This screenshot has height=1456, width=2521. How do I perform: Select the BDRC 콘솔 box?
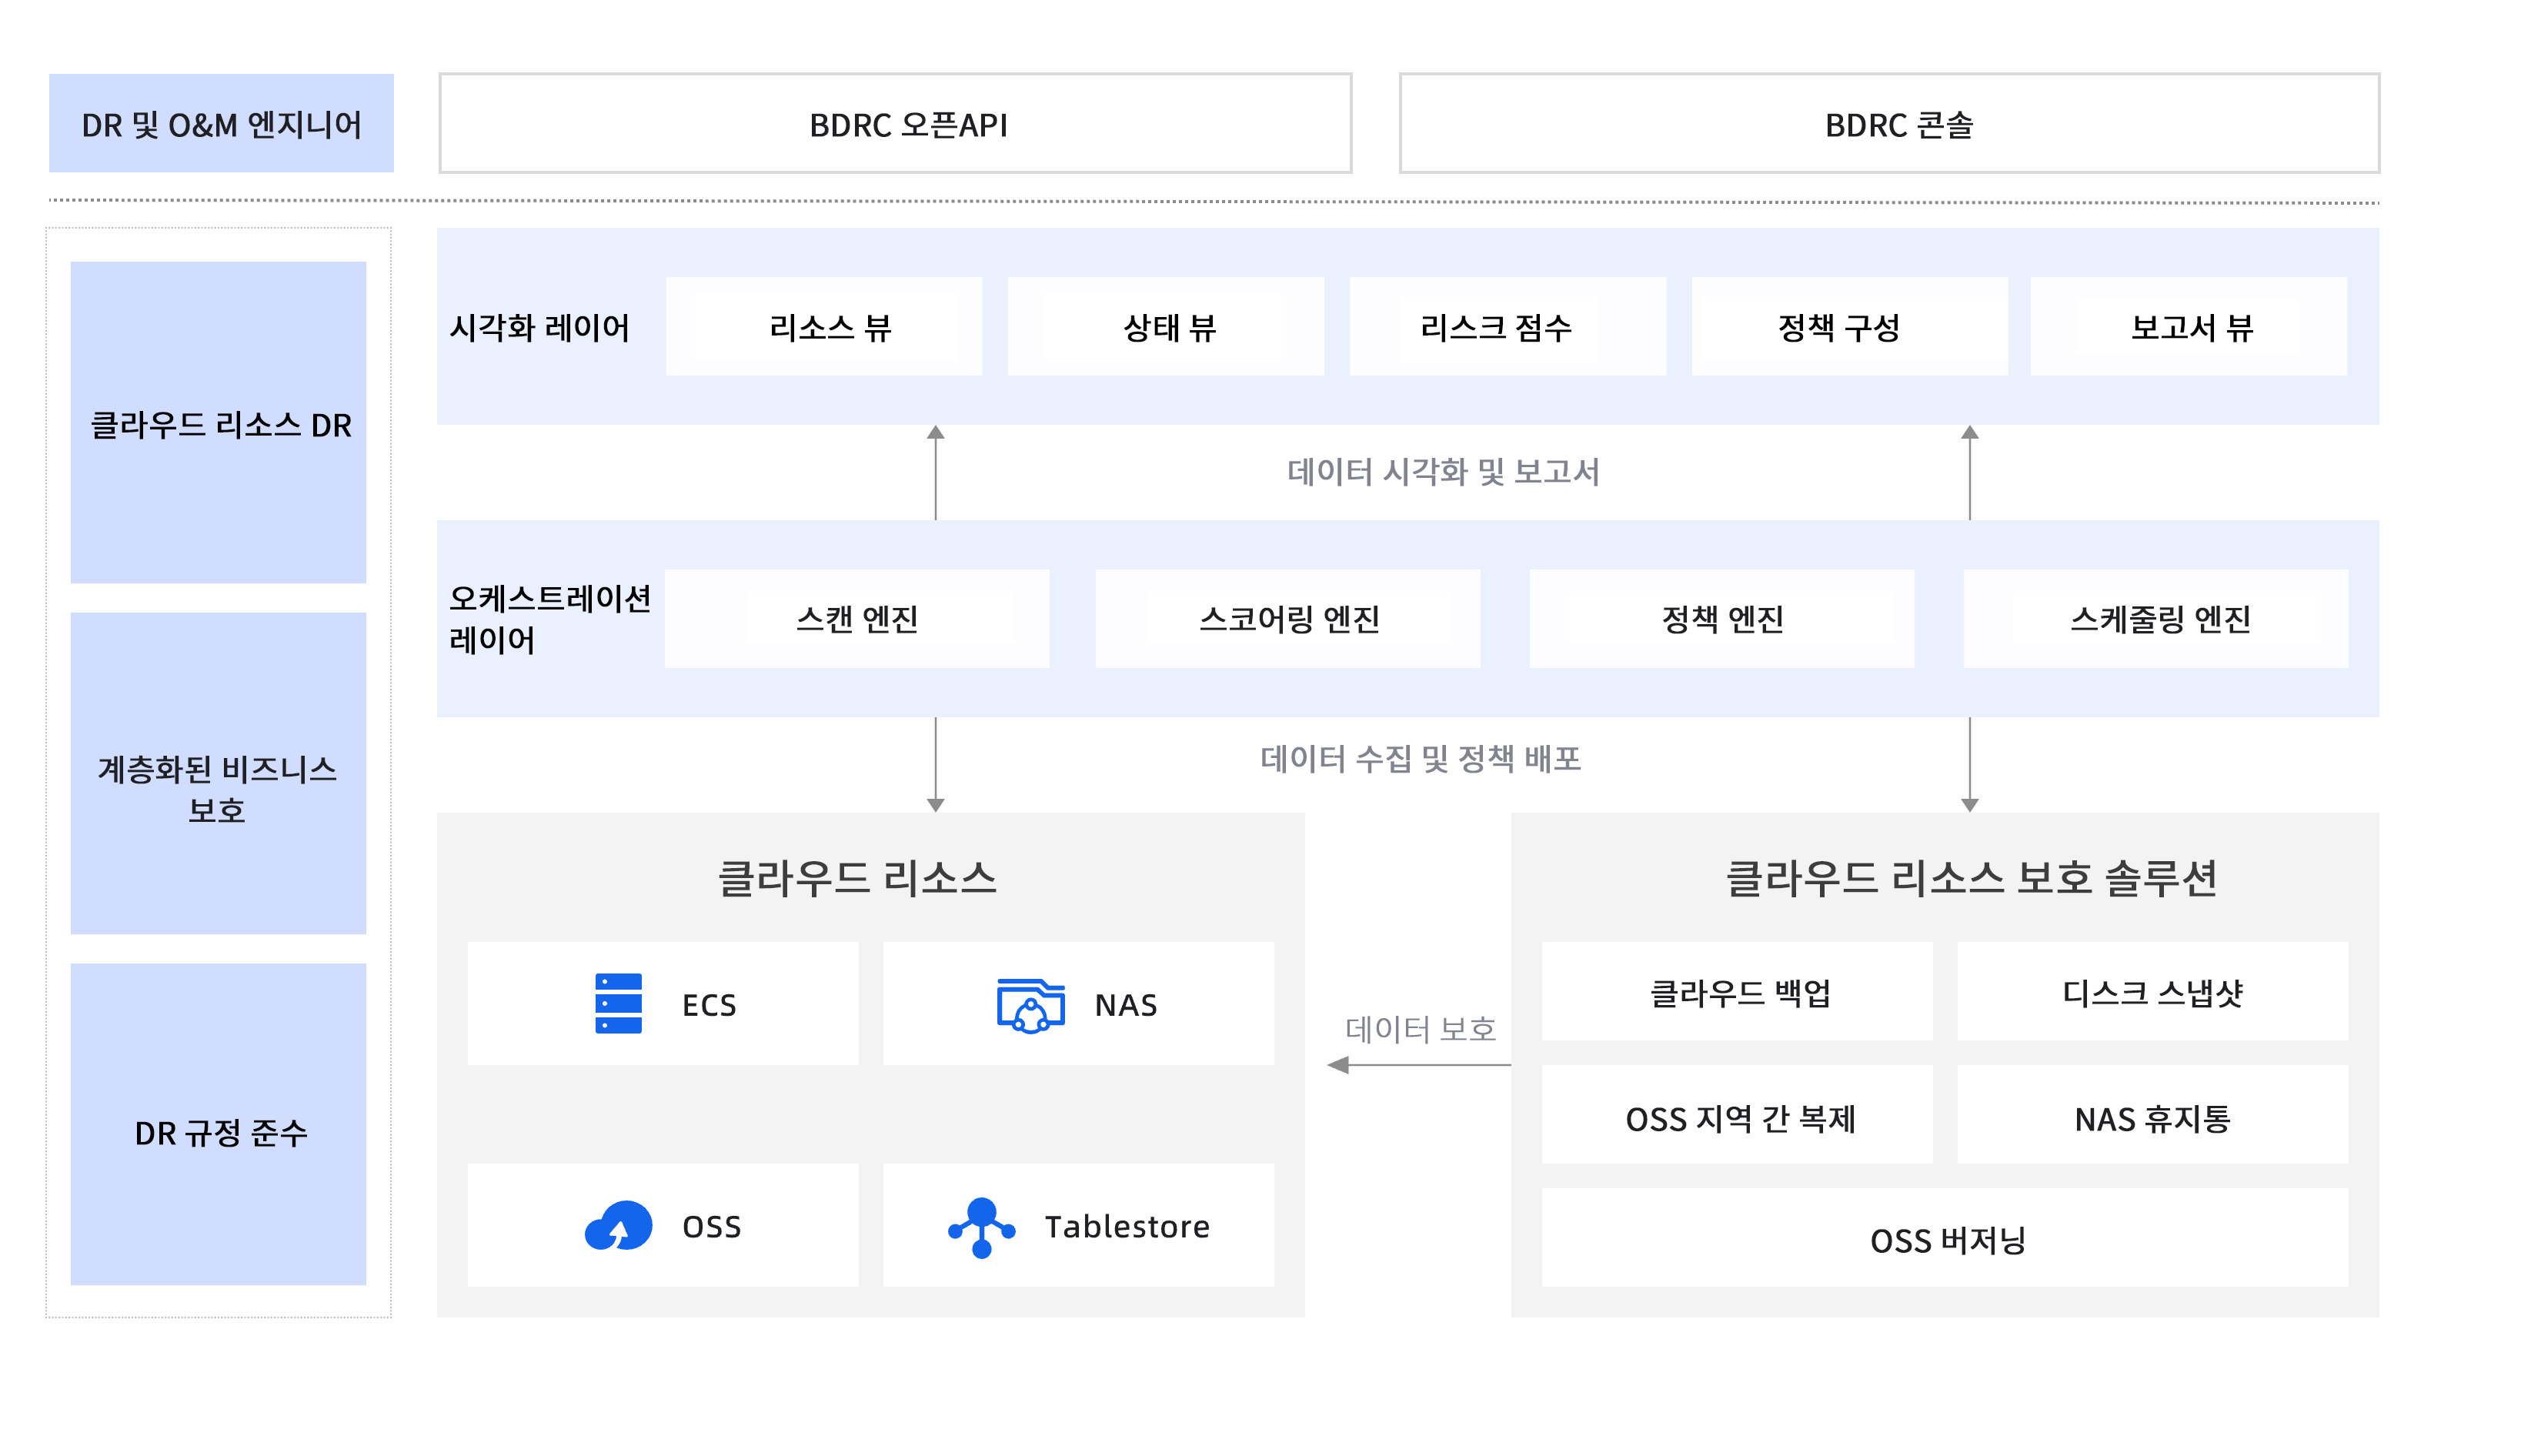(x=1888, y=124)
